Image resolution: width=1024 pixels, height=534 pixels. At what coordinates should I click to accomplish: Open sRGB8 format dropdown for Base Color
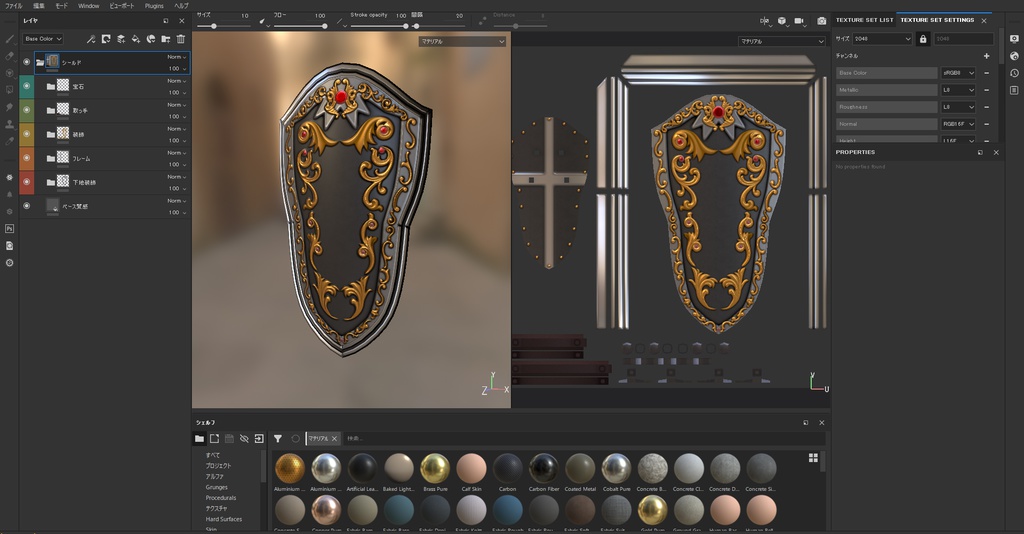[x=958, y=73]
